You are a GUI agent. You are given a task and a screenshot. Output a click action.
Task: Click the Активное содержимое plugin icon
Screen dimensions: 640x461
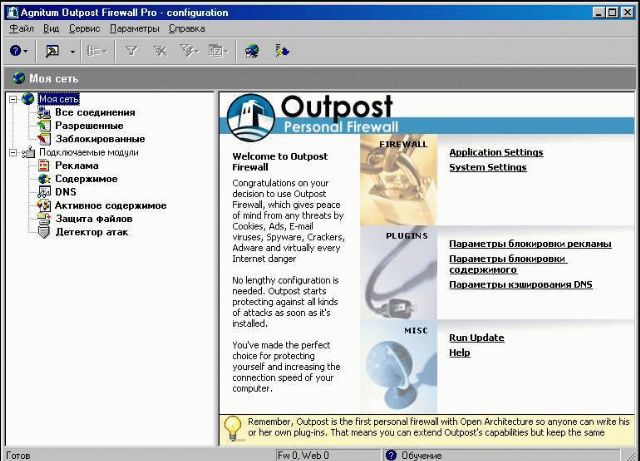[x=44, y=205]
